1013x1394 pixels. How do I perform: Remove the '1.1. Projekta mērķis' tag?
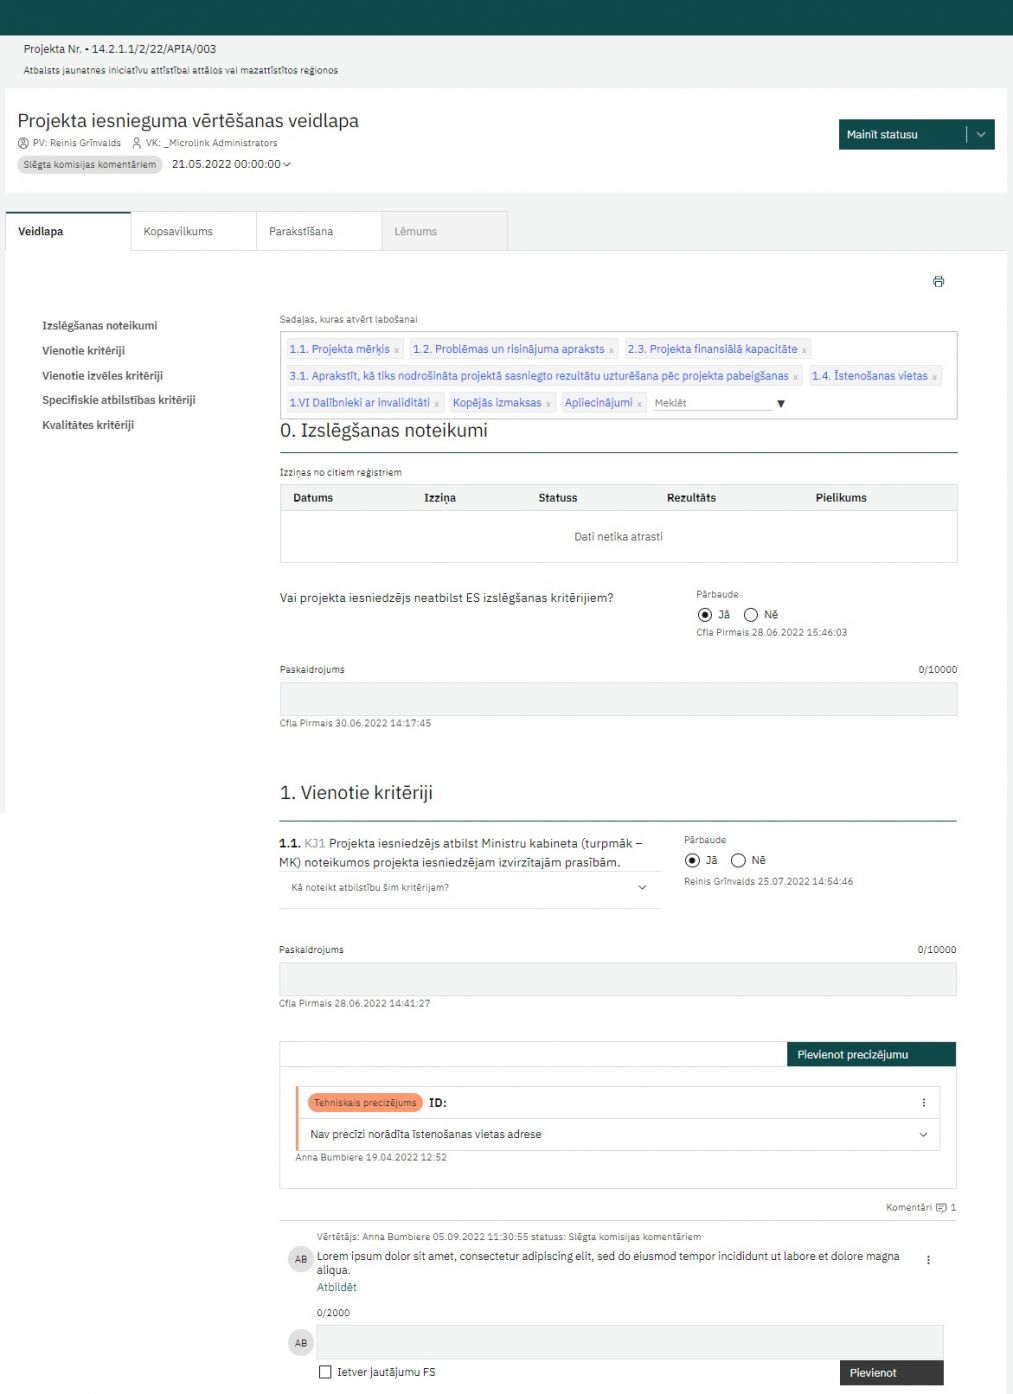click(x=397, y=351)
